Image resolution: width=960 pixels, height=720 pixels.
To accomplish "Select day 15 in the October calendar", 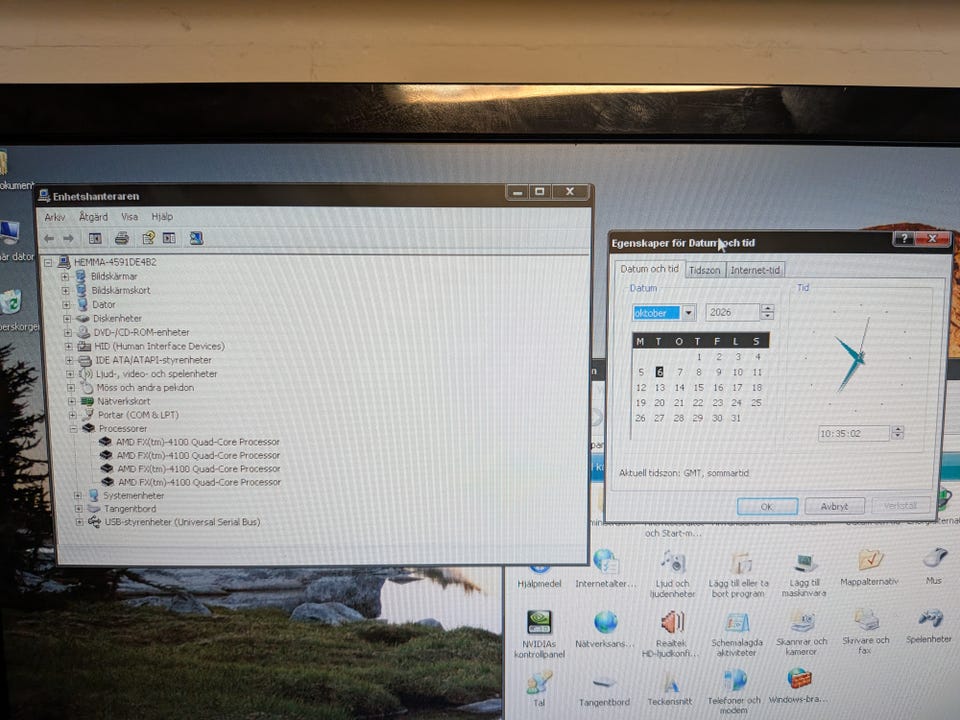I will [x=699, y=388].
